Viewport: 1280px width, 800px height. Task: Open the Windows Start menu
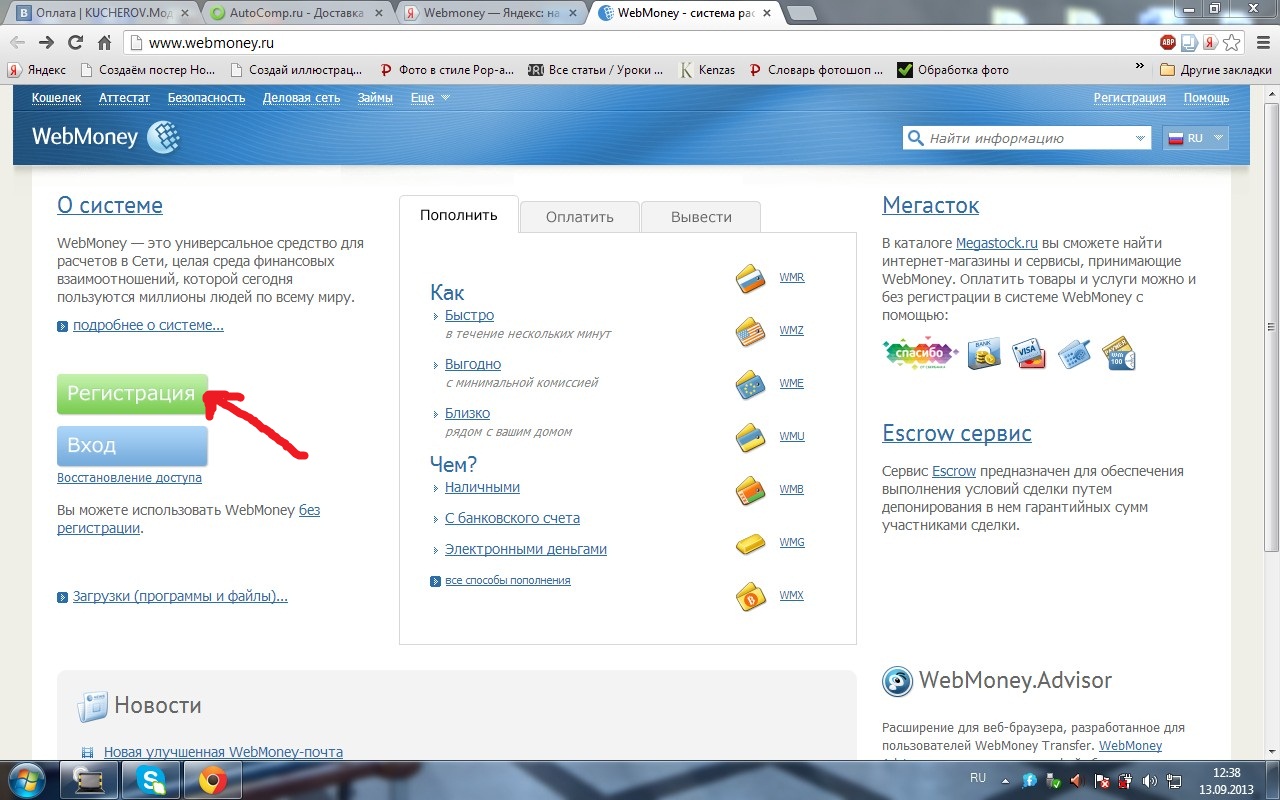click(x=27, y=780)
